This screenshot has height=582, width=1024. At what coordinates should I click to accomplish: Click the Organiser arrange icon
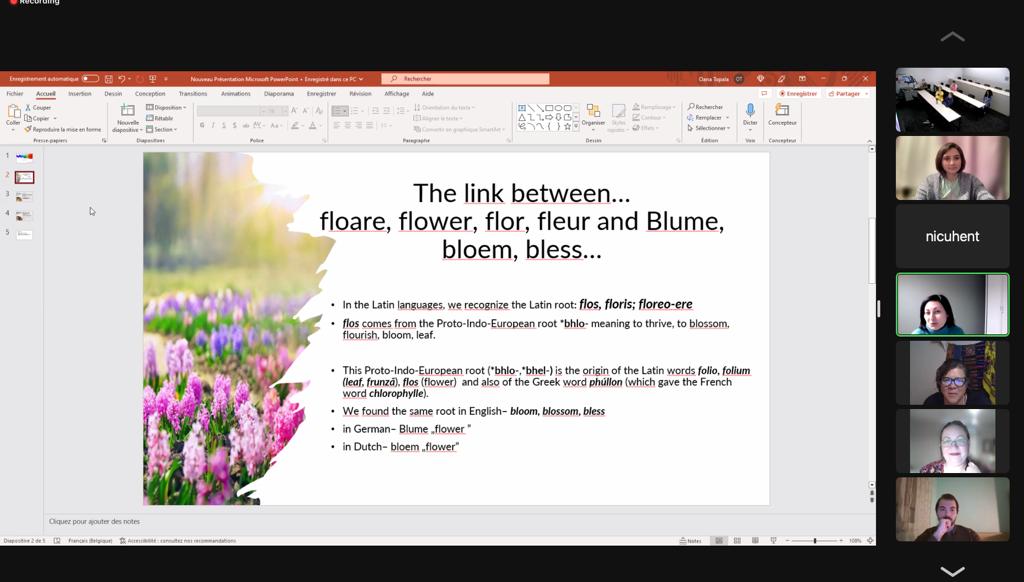pyautogui.click(x=593, y=114)
